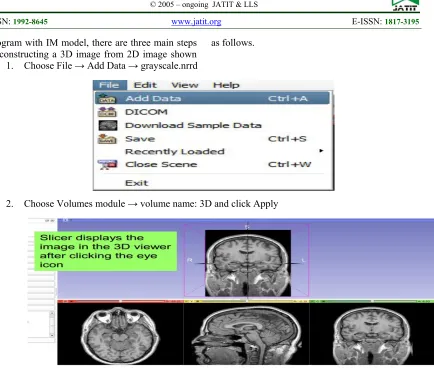The height and width of the screenshot is (382, 434).
Task: Click the DICOM icon in File menu
Action: [x=107, y=112]
